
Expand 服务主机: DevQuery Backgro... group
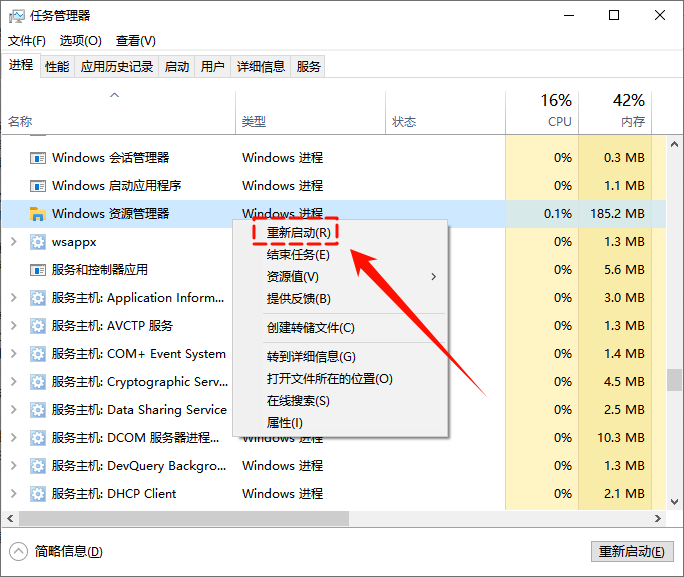[14, 465]
